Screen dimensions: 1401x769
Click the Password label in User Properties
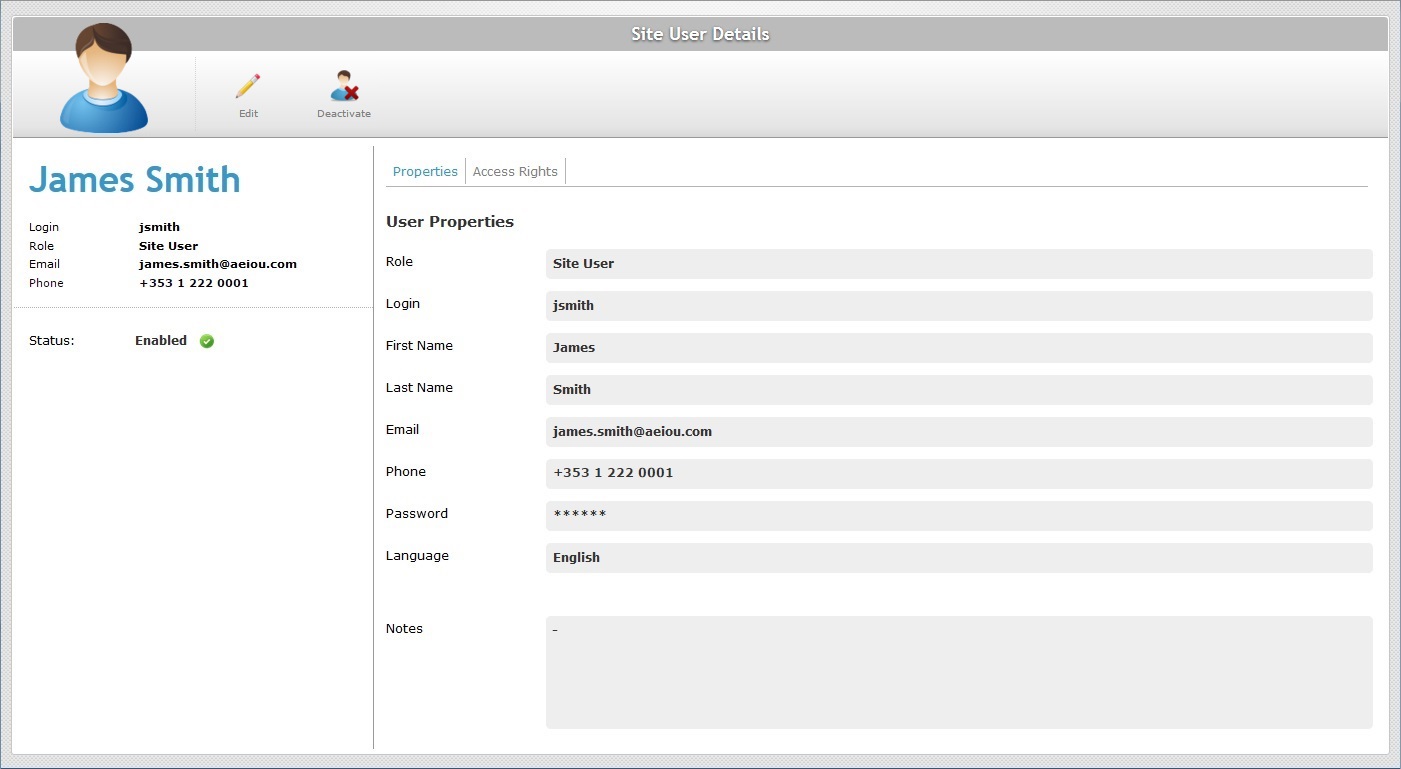[417, 514]
